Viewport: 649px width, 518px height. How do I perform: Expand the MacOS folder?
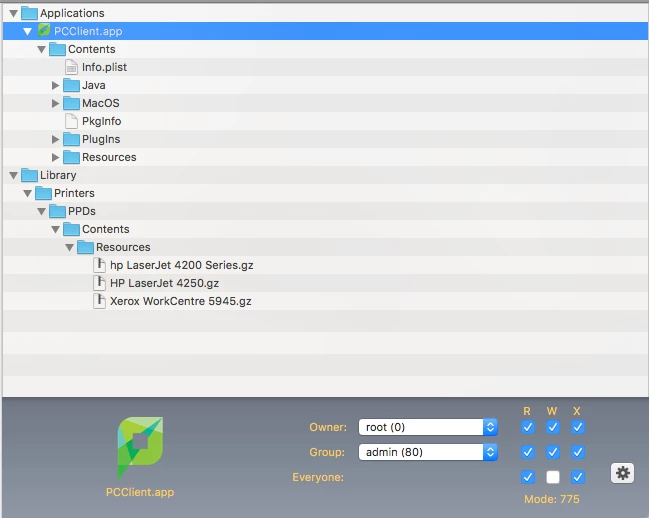(55, 103)
